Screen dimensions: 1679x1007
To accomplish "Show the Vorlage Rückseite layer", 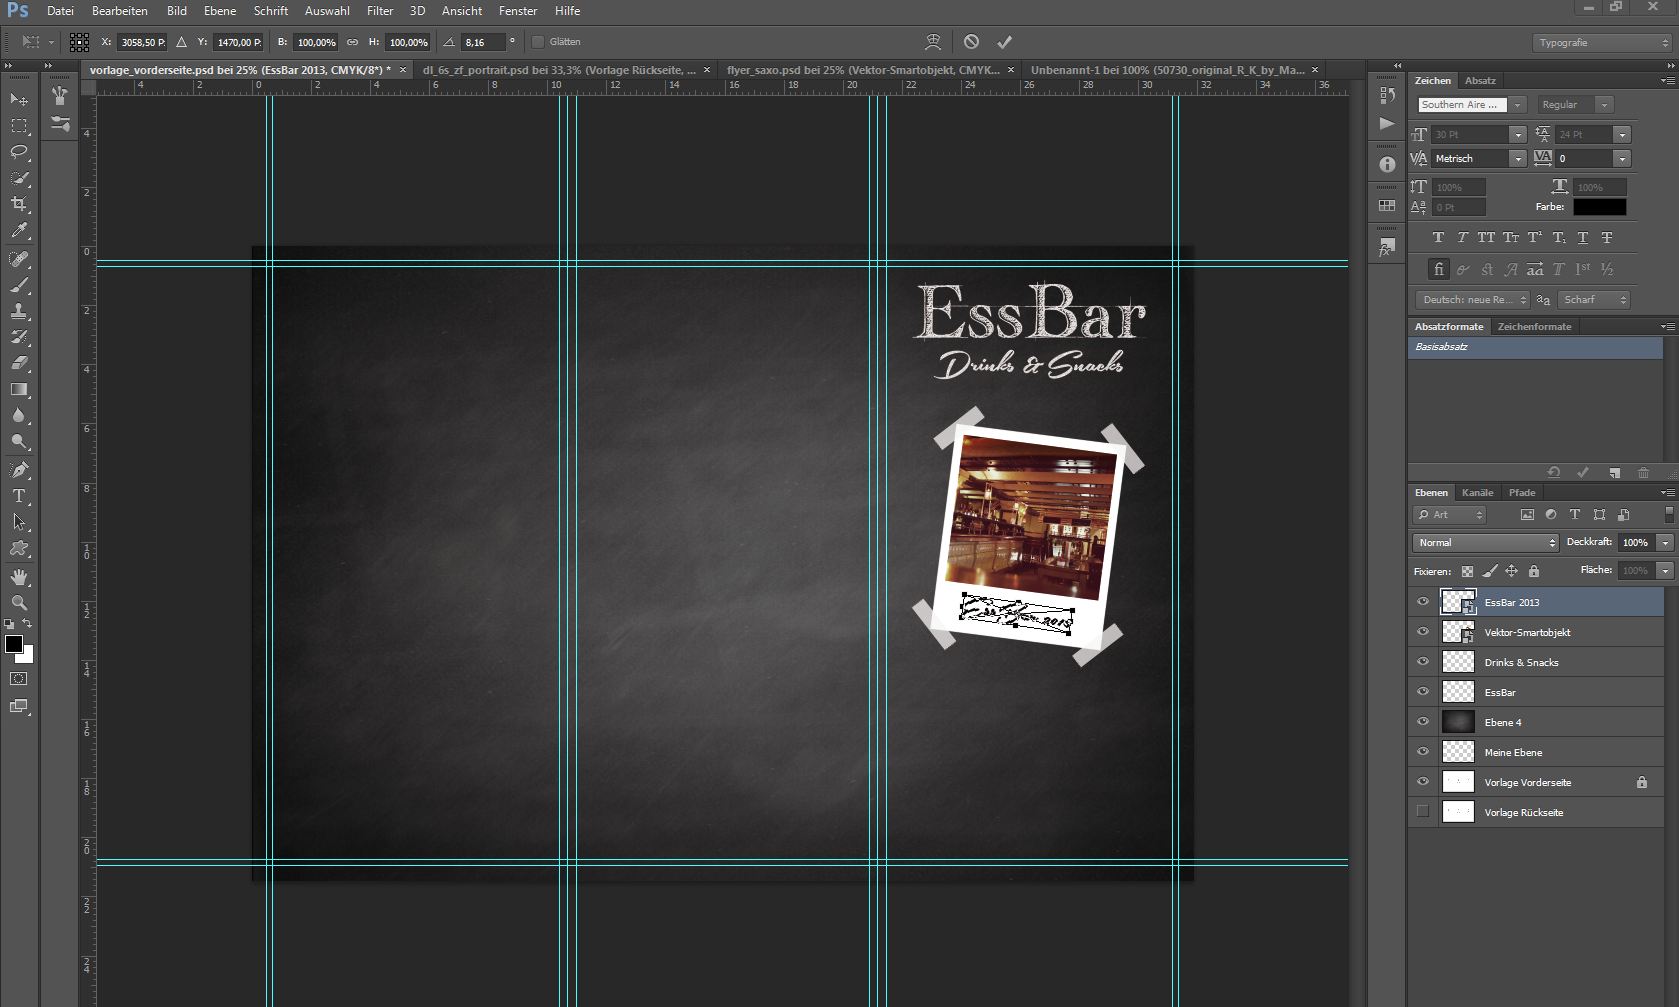I will coord(1423,812).
